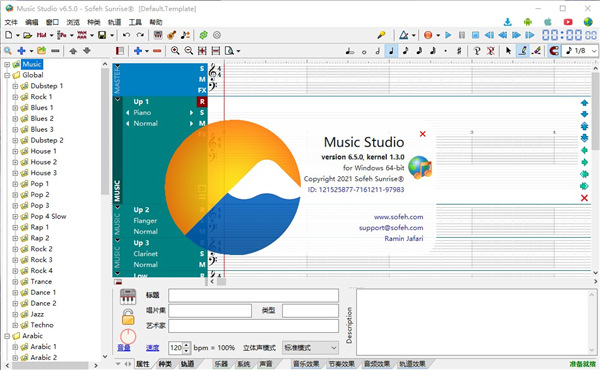Click the metronome icon

click(x=404, y=35)
